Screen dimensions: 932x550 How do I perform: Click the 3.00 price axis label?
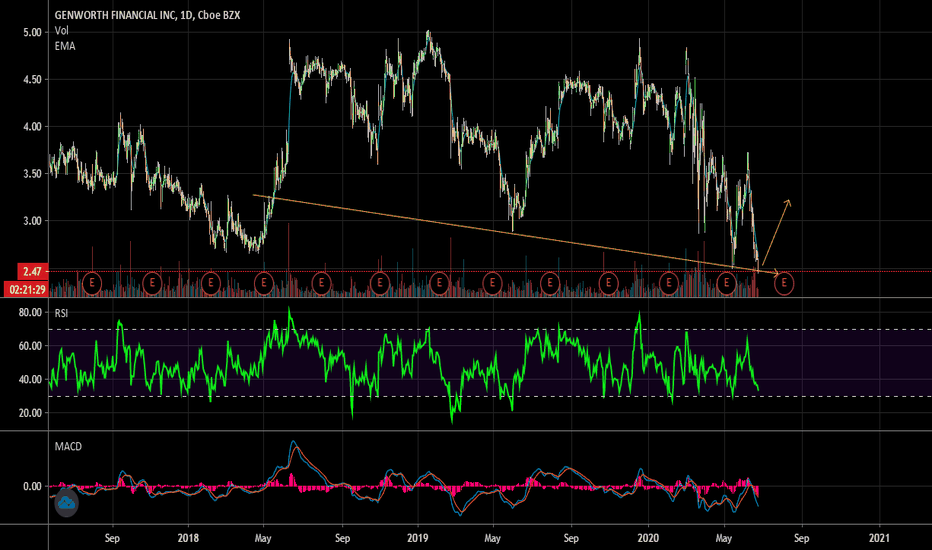coord(32,221)
